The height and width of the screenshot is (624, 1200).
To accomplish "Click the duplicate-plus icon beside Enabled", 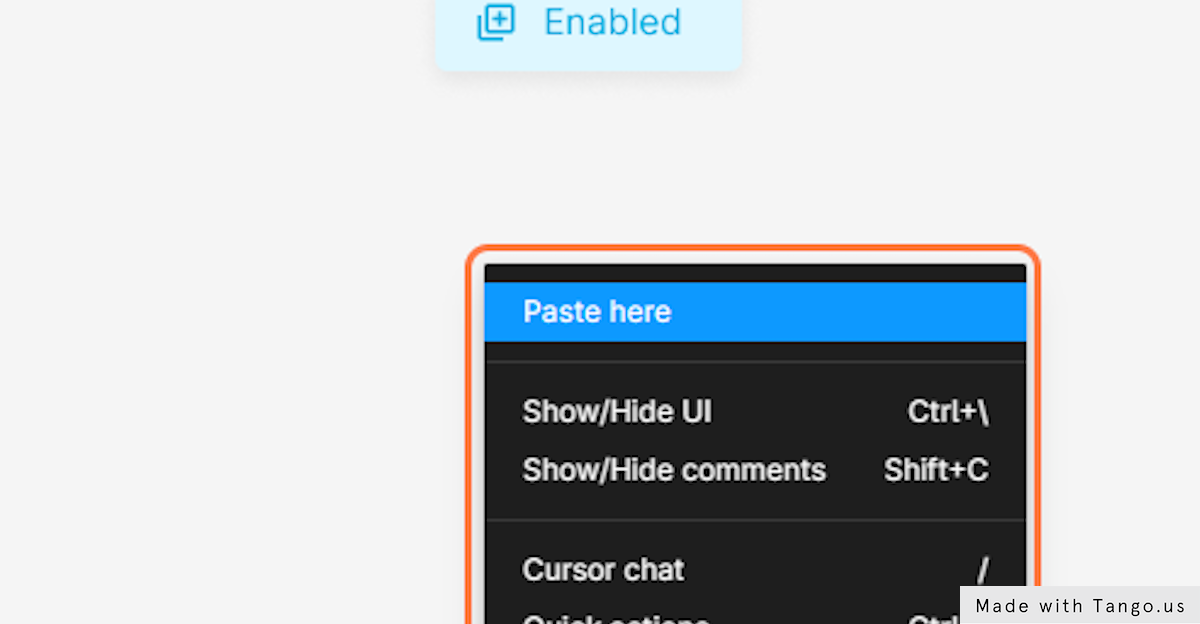I will (x=496, y=22).
